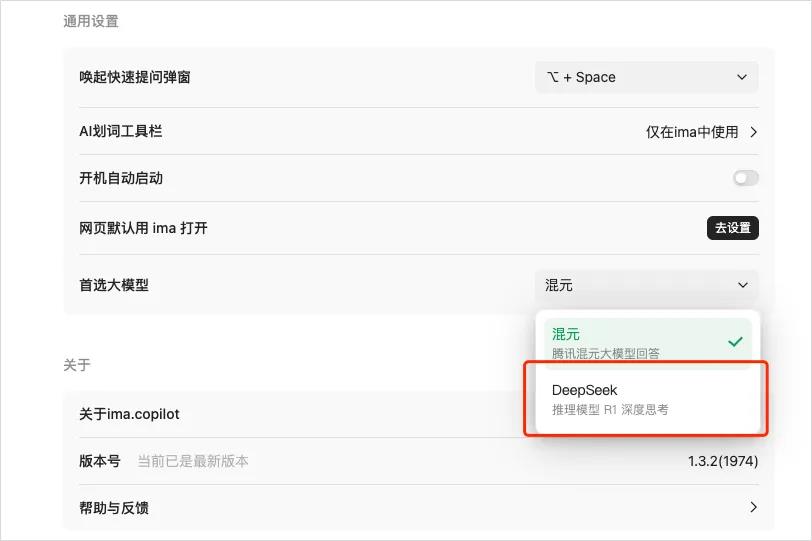Click the 版本号 label
This screenshot has width=812, height=541.
[100, 461]
